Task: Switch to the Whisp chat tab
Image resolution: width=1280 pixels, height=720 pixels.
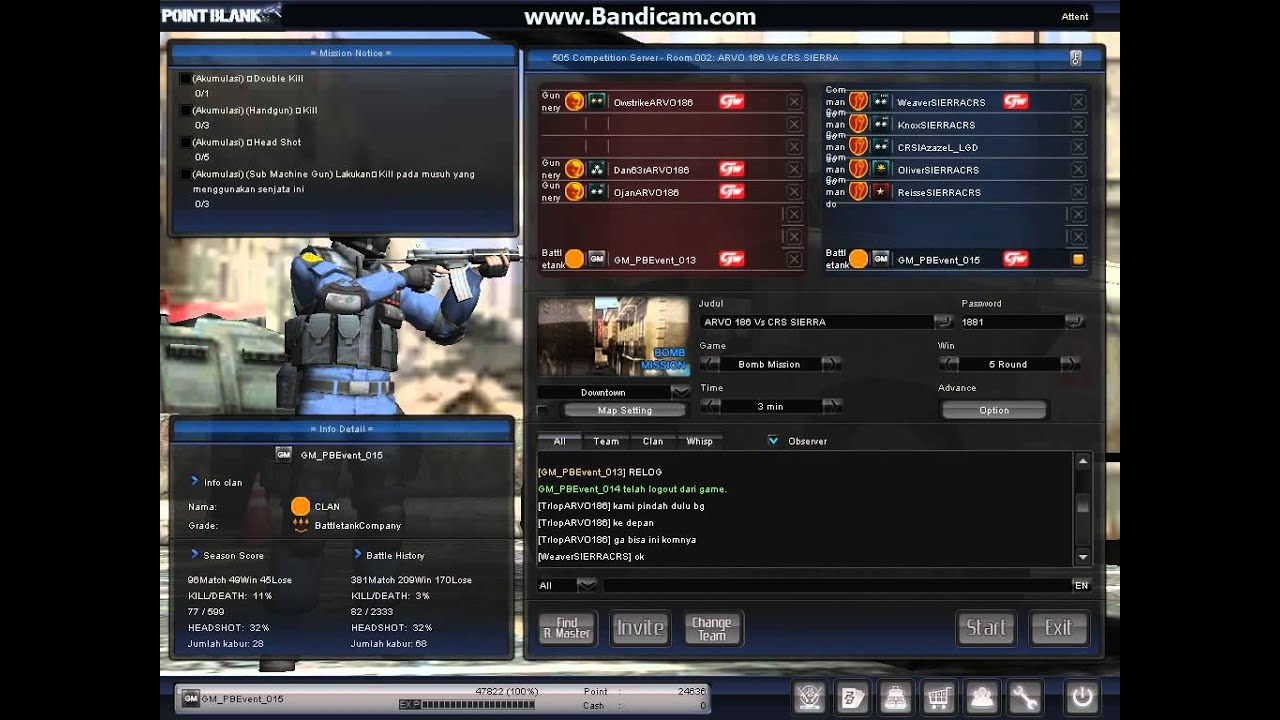Action: click(x=700, y=441)
